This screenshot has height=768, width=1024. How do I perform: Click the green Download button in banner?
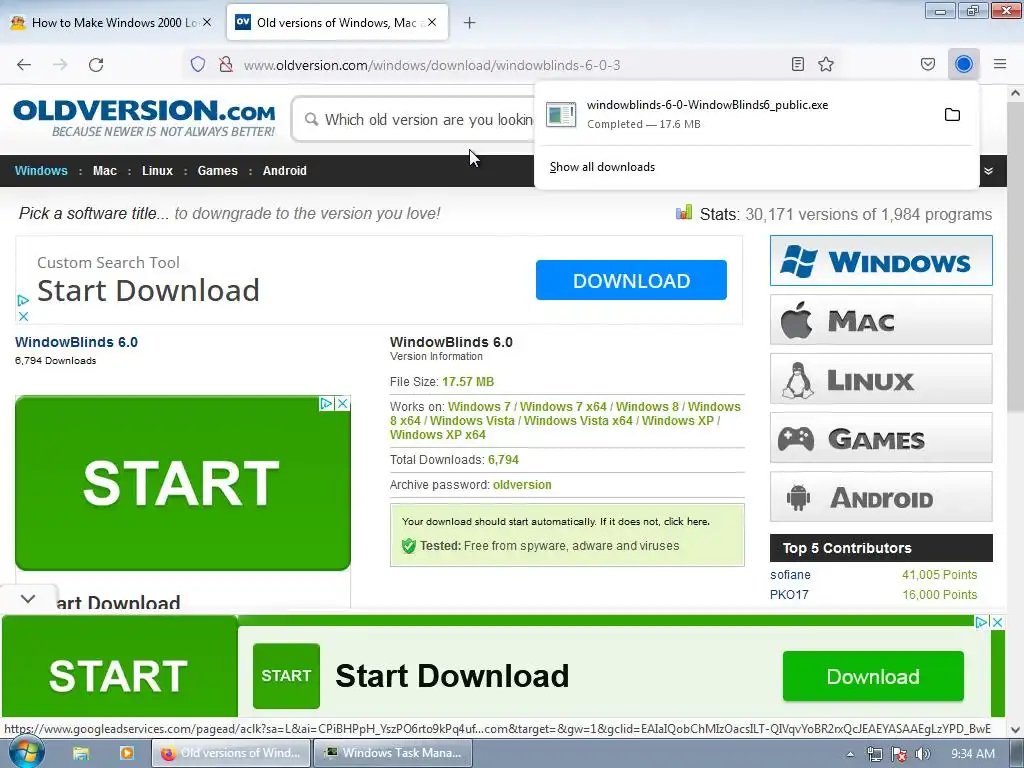[873, 677]
